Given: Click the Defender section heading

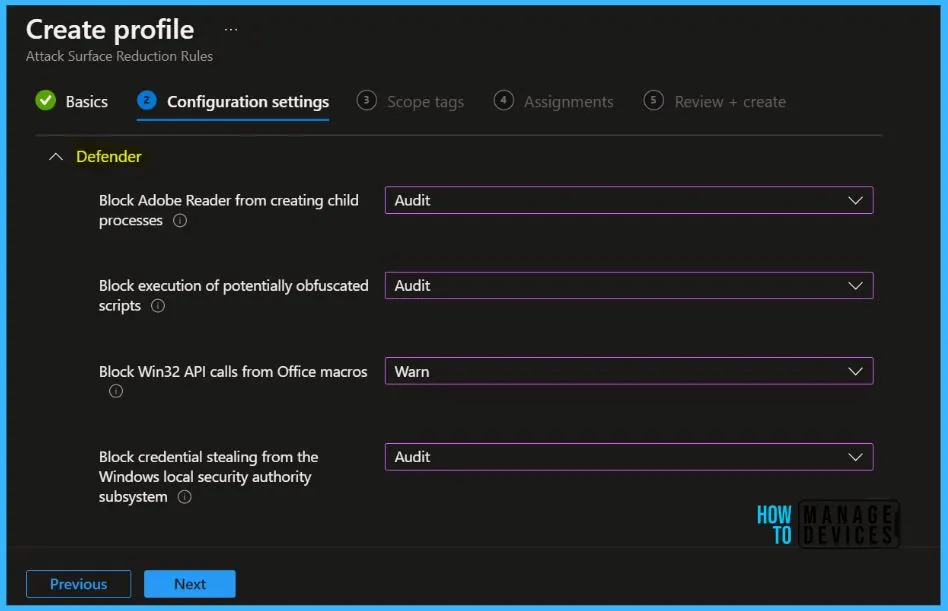Looking at the screenshot, I should point(109,157).
